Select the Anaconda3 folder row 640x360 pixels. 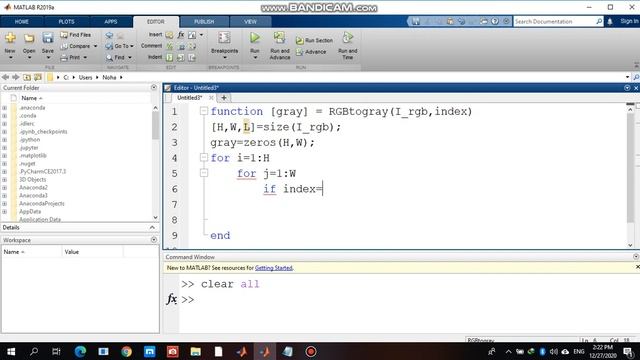pyautogui.click(x=77, y=196)
